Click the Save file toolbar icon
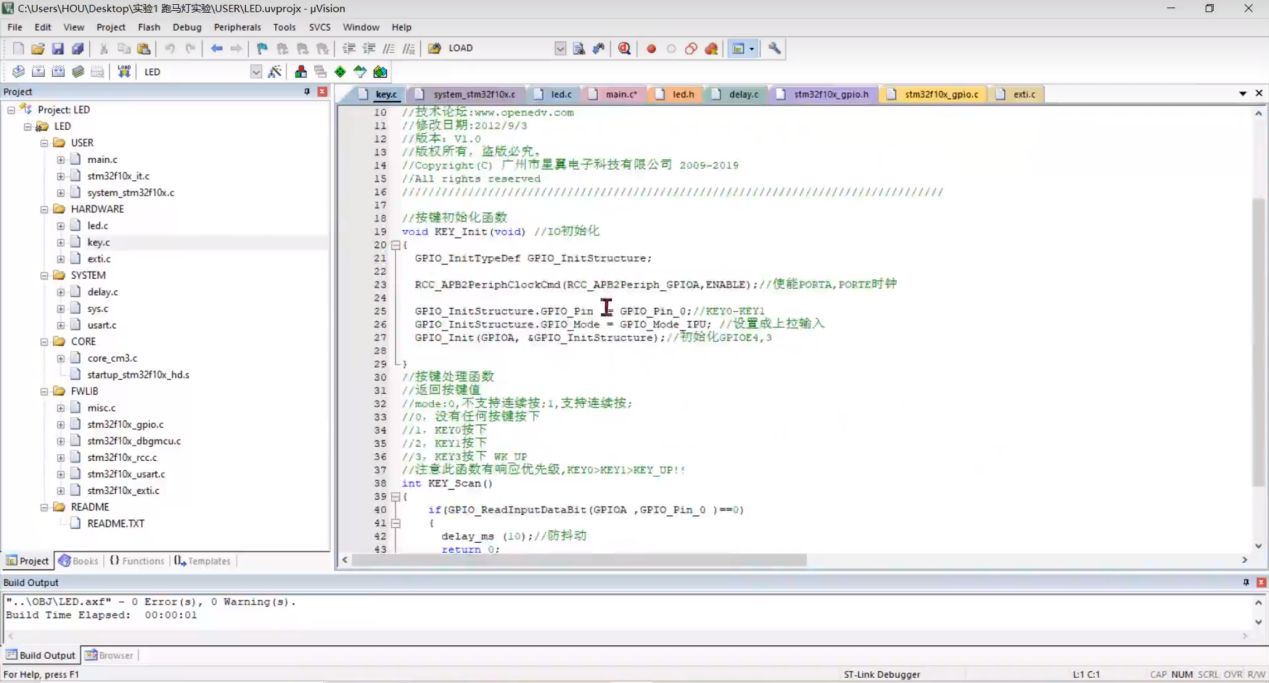 (57, 48)
